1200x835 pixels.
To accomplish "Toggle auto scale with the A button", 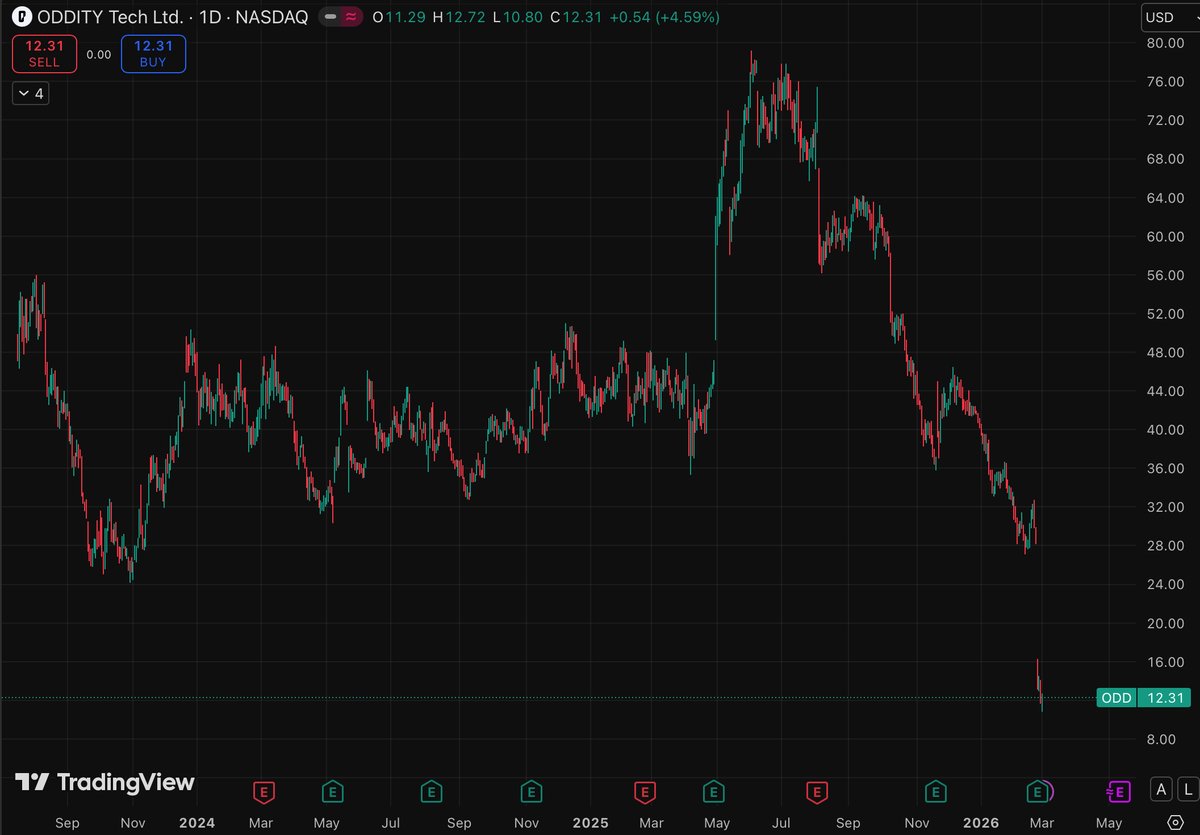I will 1161,788.
